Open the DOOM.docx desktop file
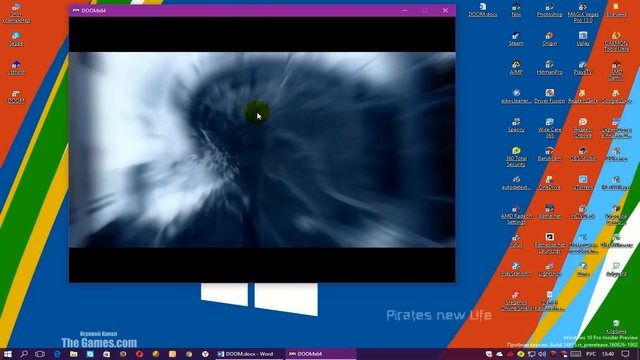This screenshot has width=640, height=360. 482,10
